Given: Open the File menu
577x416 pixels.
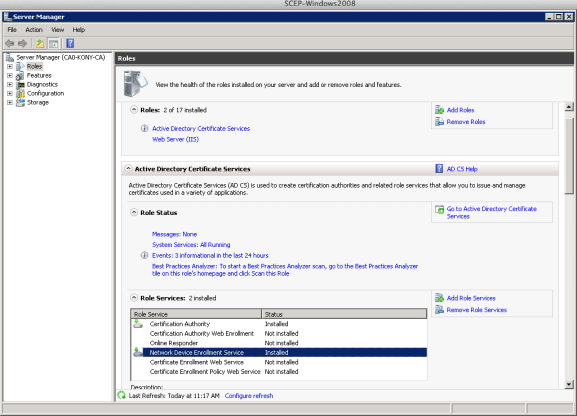Looking at the screenshot, I should (12, 30).
